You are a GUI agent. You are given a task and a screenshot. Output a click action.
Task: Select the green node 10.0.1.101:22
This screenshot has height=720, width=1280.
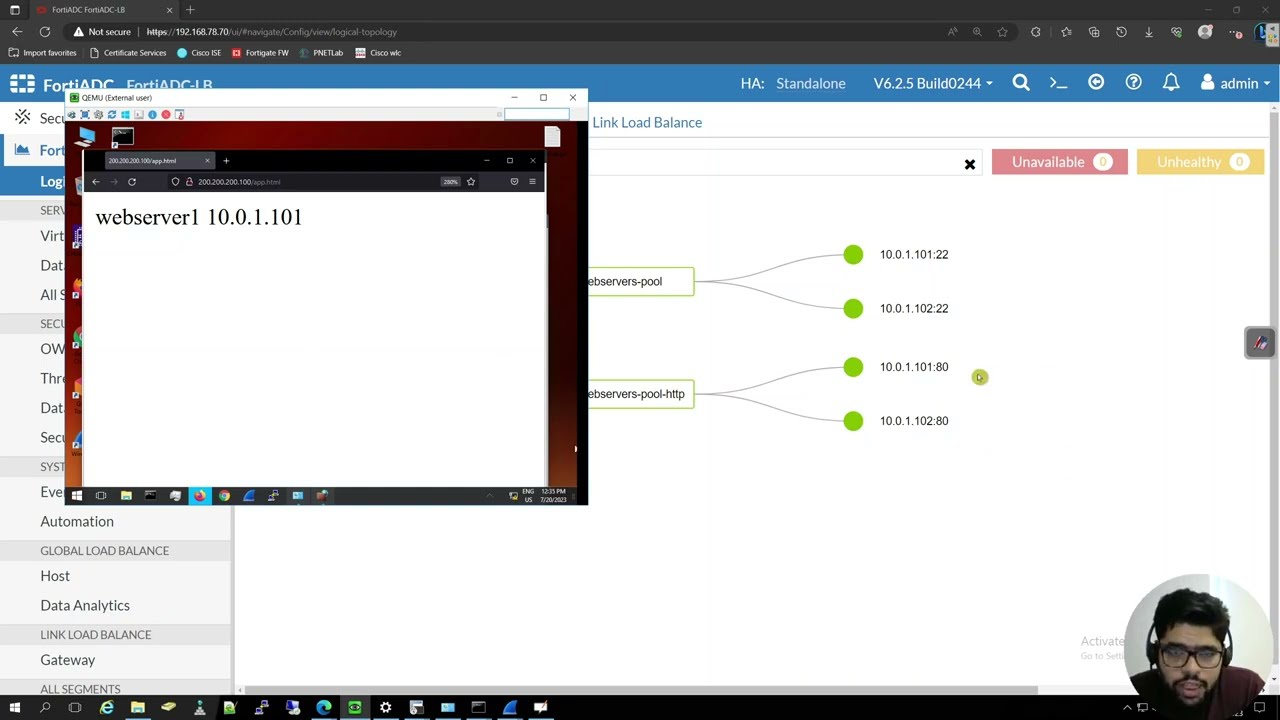[x=853, y=255]
